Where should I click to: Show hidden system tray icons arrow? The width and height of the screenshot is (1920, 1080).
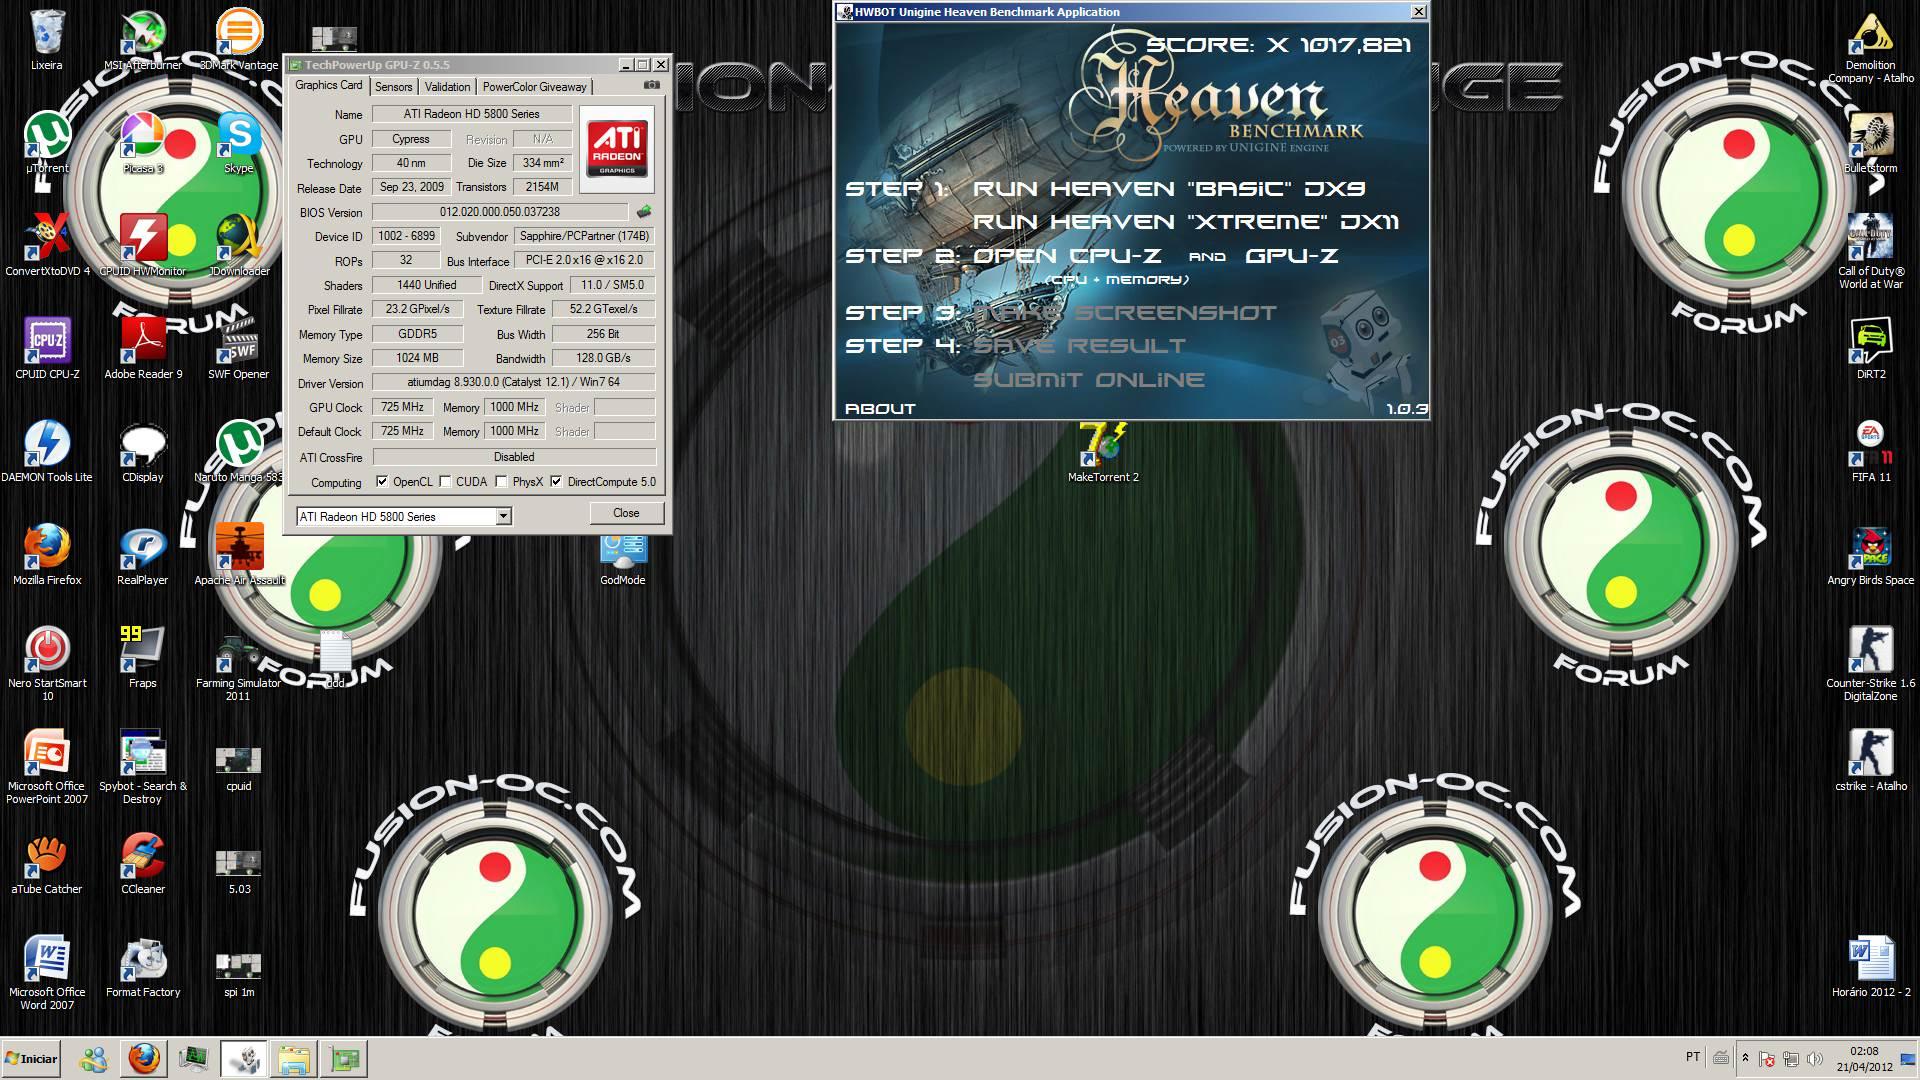(x=1746, y=1058)
